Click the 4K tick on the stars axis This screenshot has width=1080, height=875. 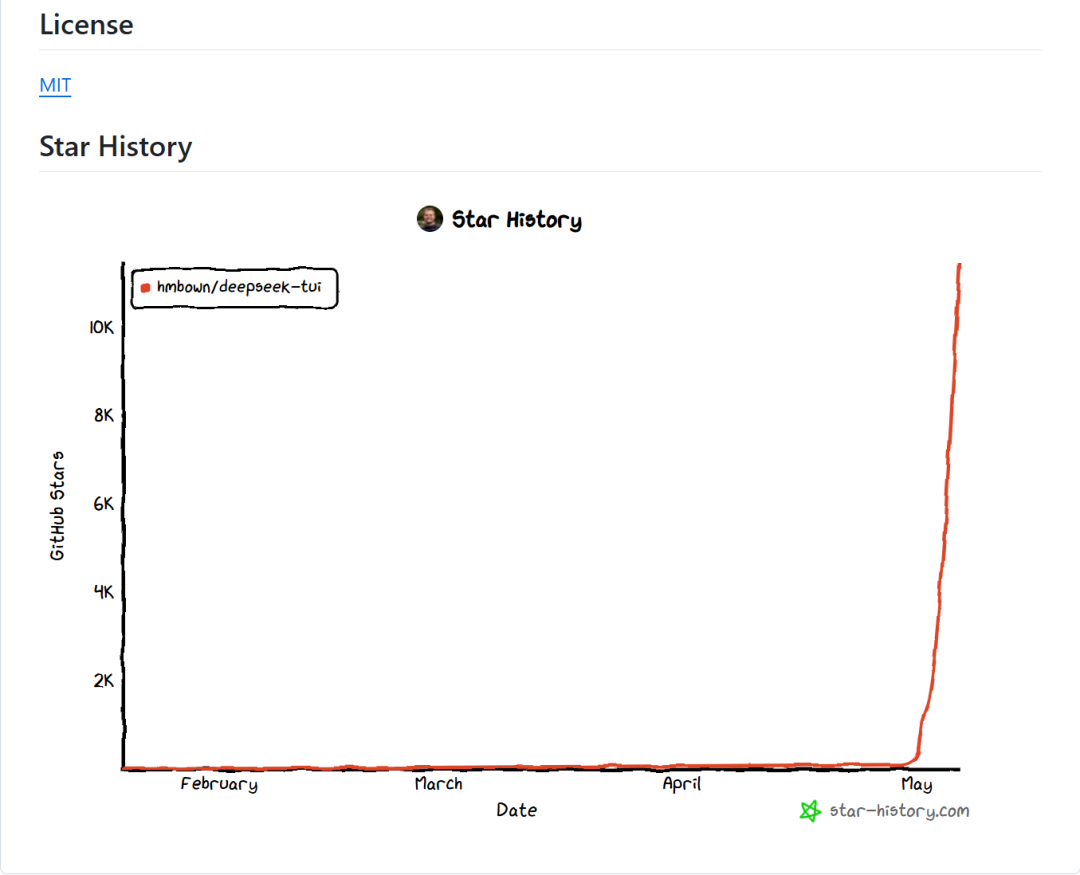point(104,592)
